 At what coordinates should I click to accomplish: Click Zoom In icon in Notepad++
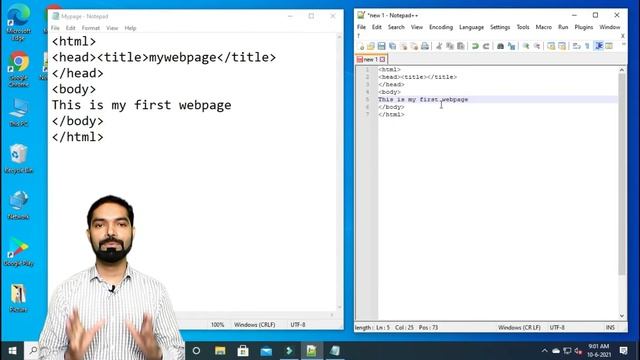(x=526, y=46)
